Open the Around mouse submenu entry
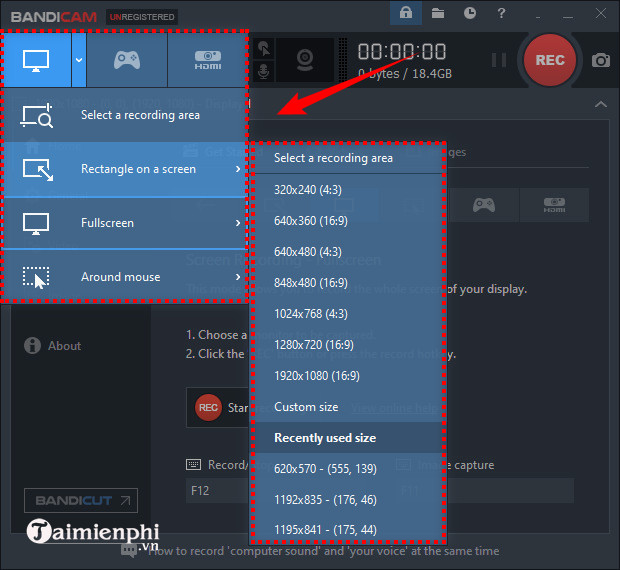 tap(125, 277)
